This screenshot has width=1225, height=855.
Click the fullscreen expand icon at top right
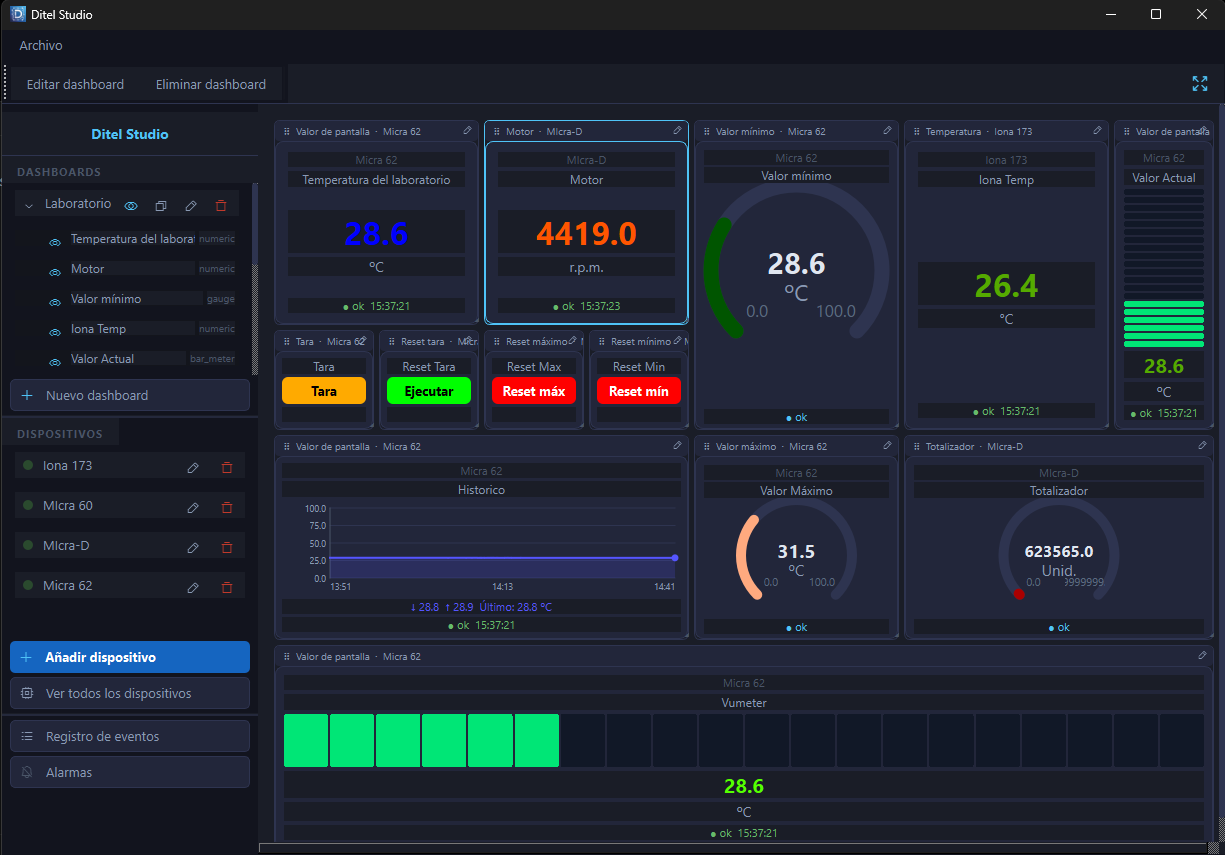pos(1200,84)
